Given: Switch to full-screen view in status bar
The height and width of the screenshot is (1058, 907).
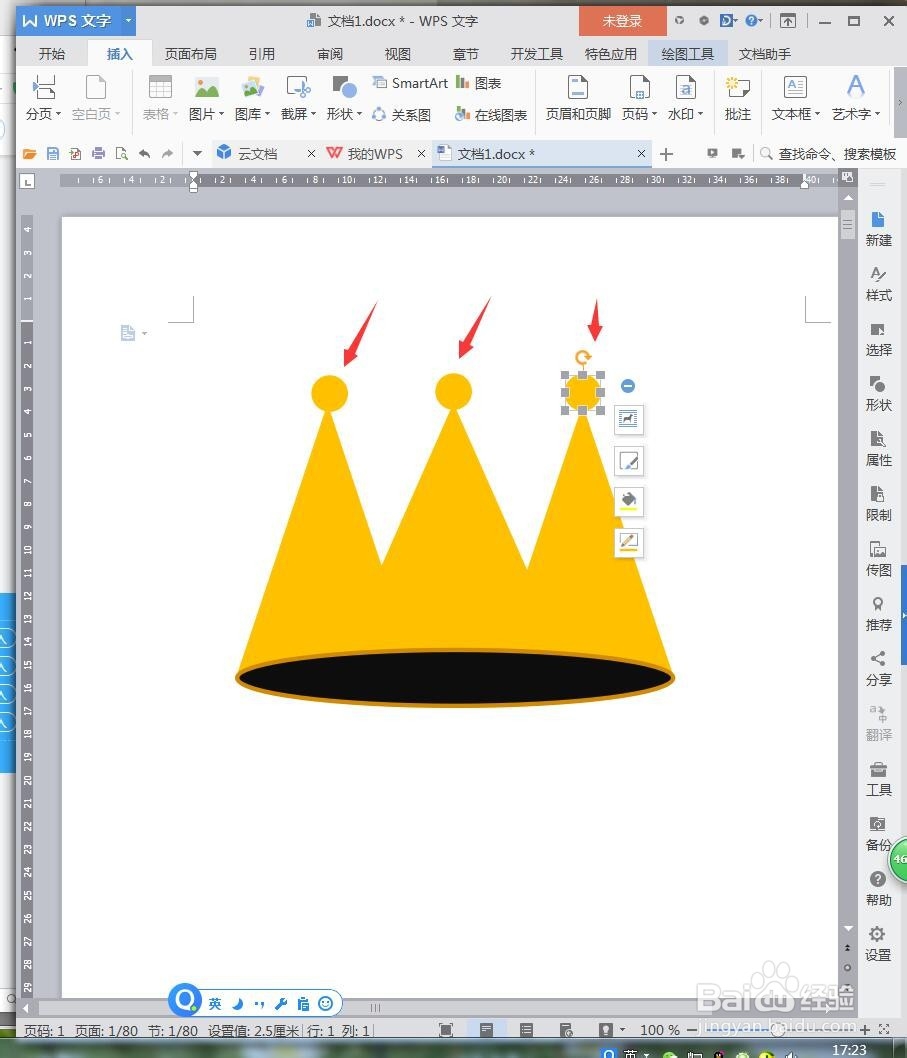Looking at the screenshot, I should [445, 1030].
